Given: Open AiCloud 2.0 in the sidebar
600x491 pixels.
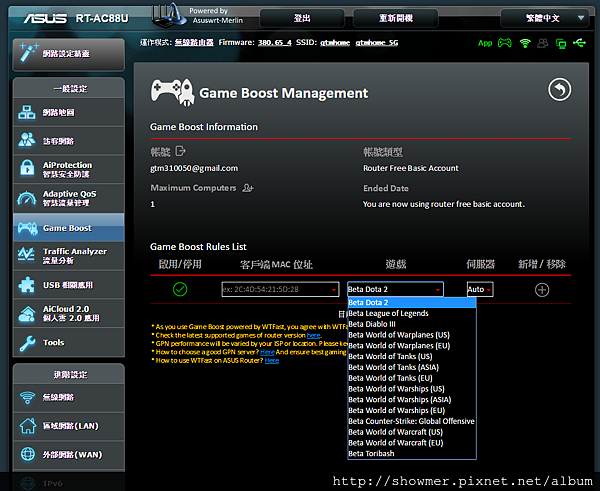Looking at the screenshot, I should (68, 313).
